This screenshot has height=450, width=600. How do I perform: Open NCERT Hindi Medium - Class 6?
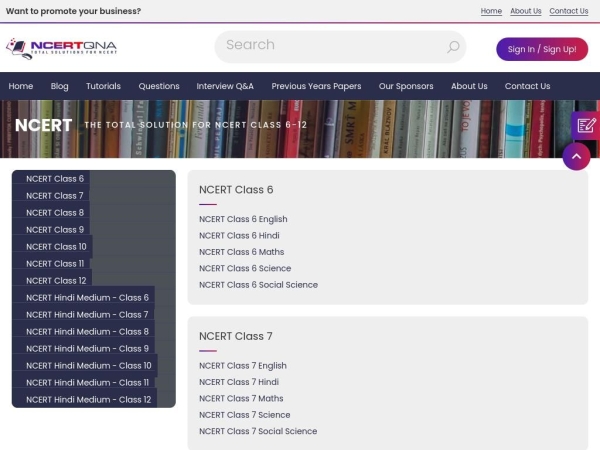point(87,298)
